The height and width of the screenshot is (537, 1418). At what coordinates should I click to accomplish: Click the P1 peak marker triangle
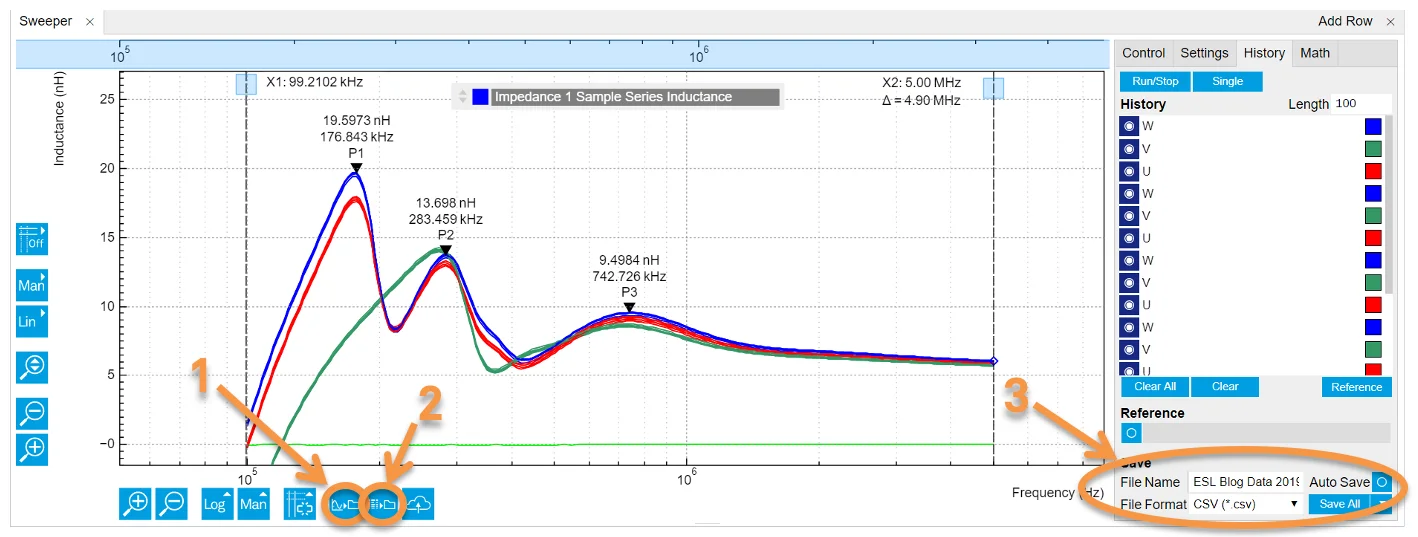(356, 168)
